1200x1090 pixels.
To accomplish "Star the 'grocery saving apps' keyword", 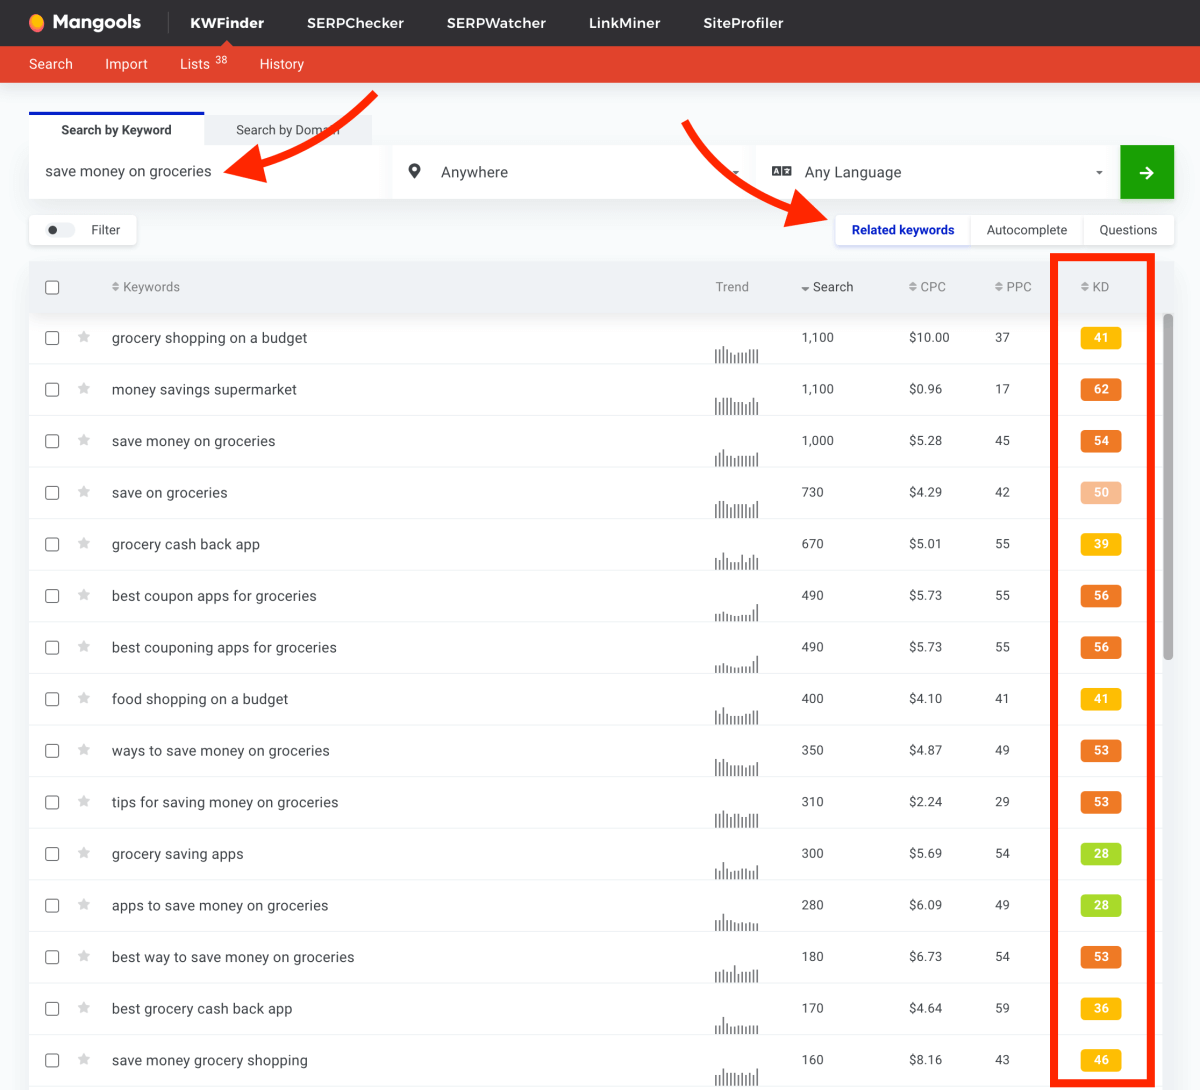I will click(x=84, y=854).
